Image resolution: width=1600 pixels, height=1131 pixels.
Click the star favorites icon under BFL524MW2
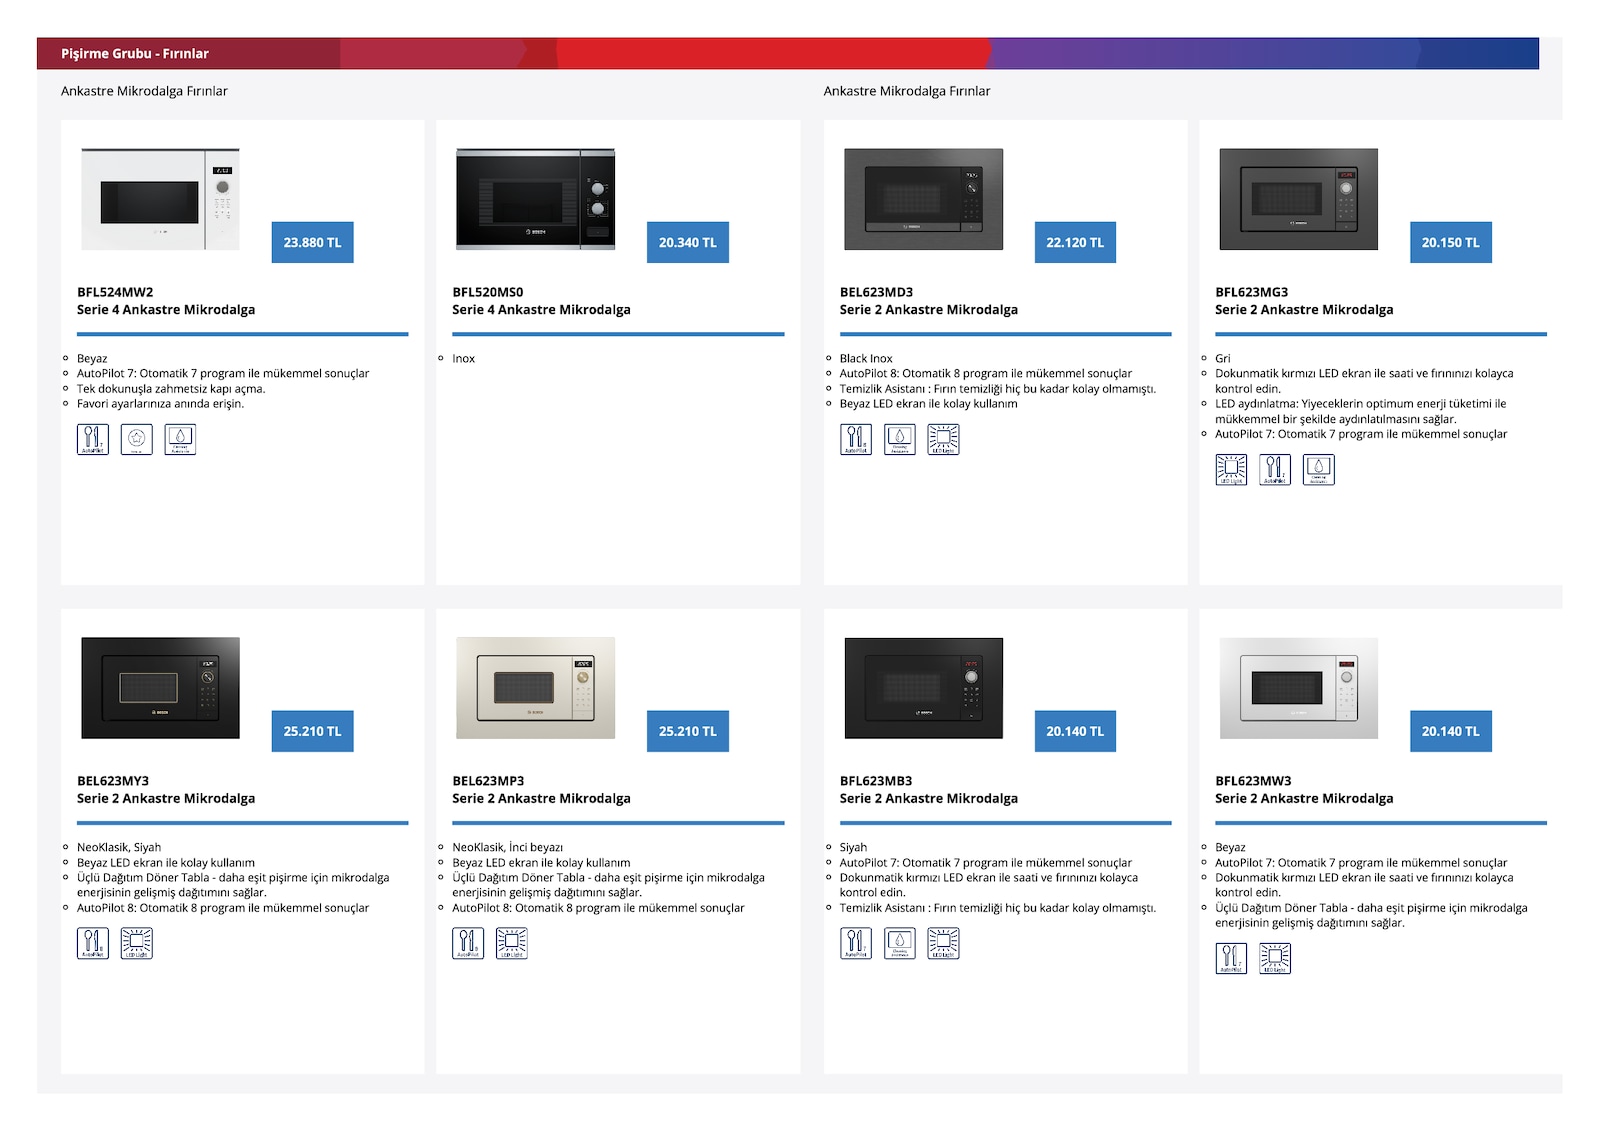[137, 439]
